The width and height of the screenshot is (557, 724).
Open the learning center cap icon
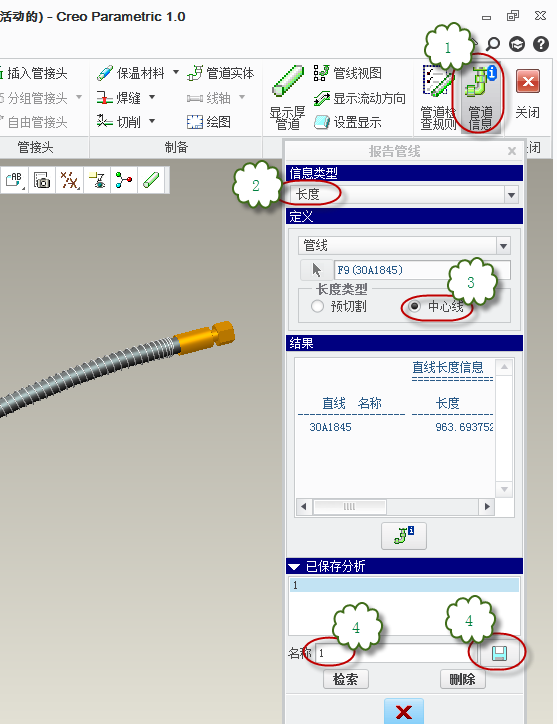517,44
